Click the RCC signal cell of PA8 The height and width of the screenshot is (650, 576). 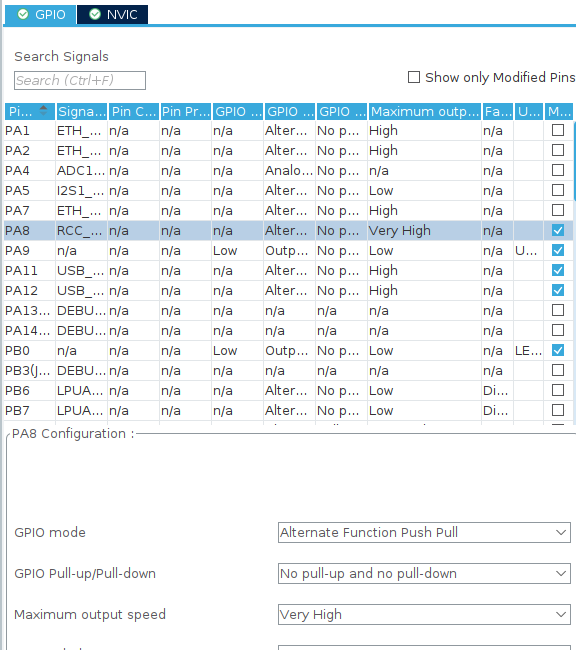82,230
